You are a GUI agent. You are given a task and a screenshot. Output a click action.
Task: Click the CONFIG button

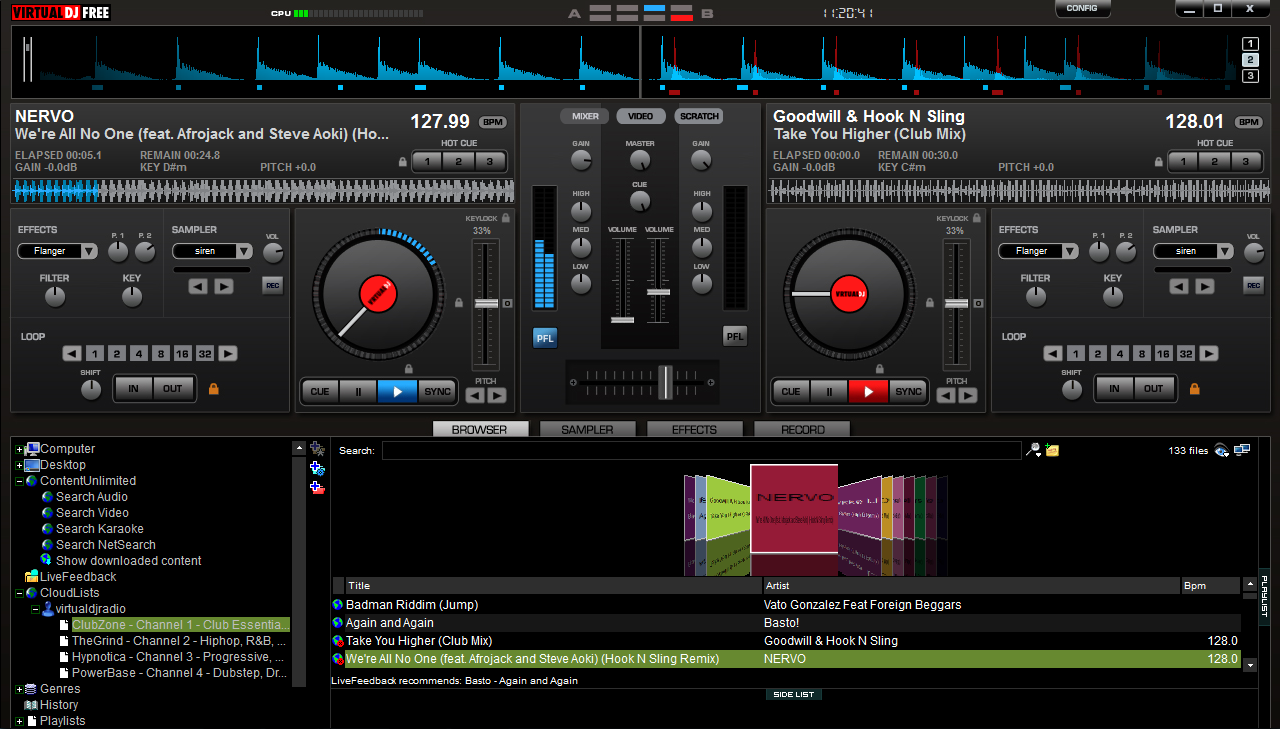coord(1082,9)
